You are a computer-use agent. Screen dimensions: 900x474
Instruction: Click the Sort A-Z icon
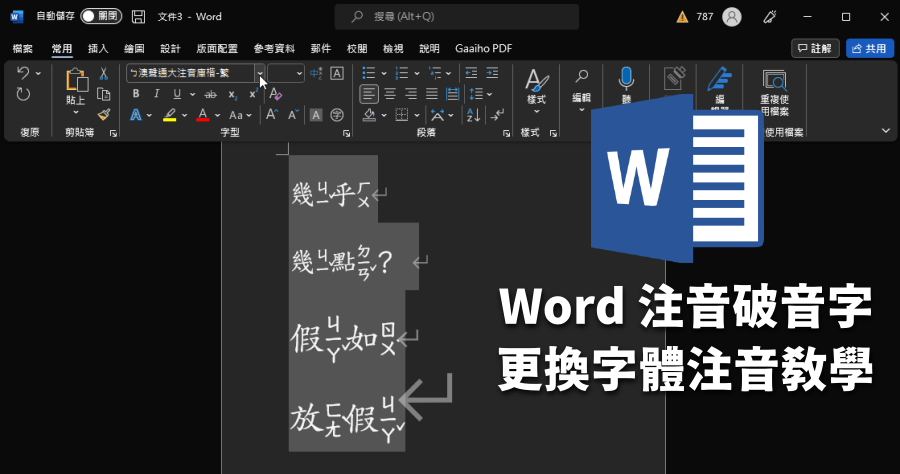474,115
